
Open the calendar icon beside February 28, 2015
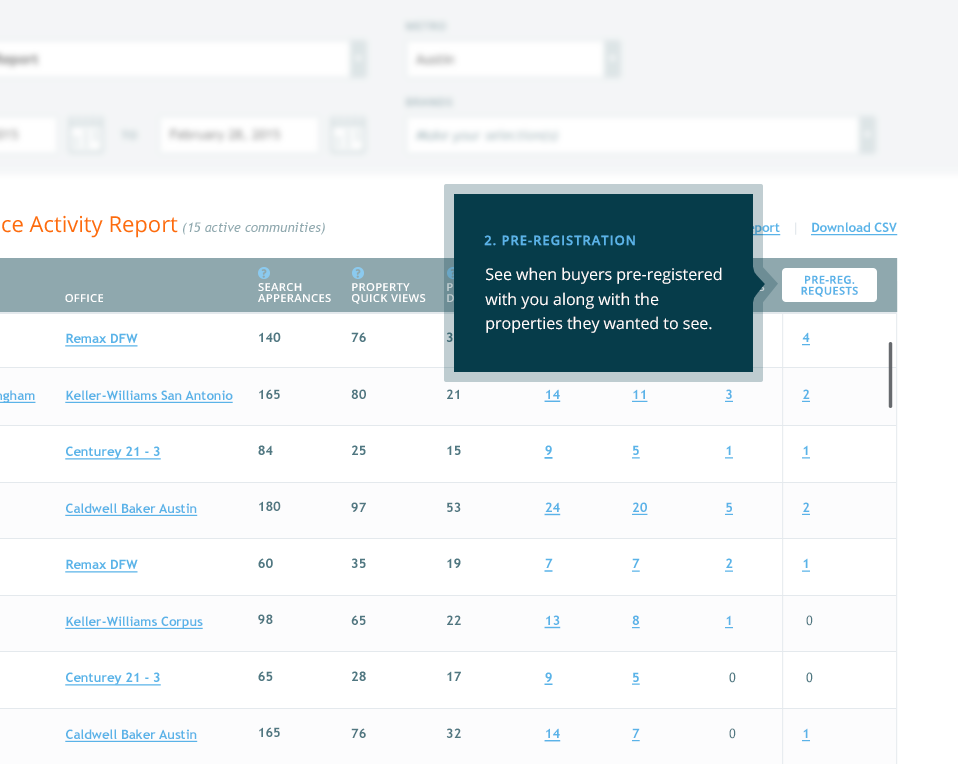pos(348,135)
